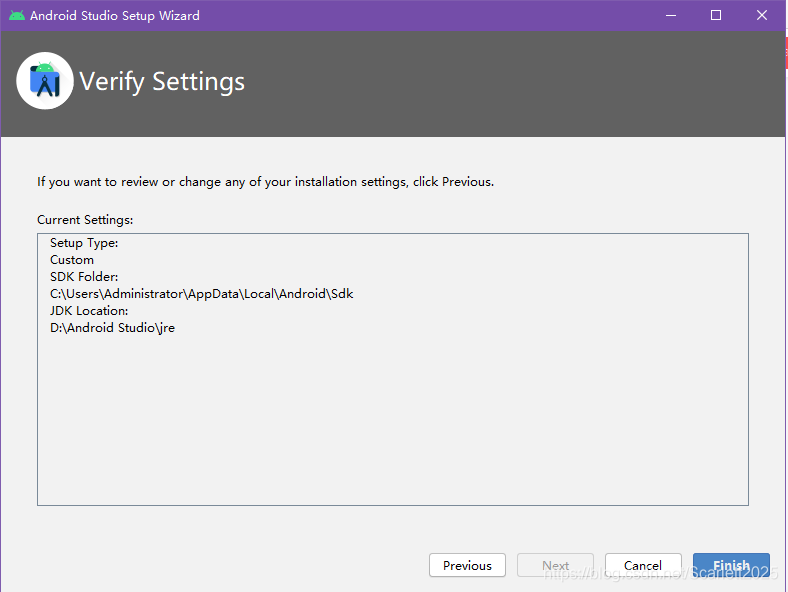This screenshot has height=592, width=788.
Task: Click the JDK path D:\Android Studio\jre
Action: (113, 328)
